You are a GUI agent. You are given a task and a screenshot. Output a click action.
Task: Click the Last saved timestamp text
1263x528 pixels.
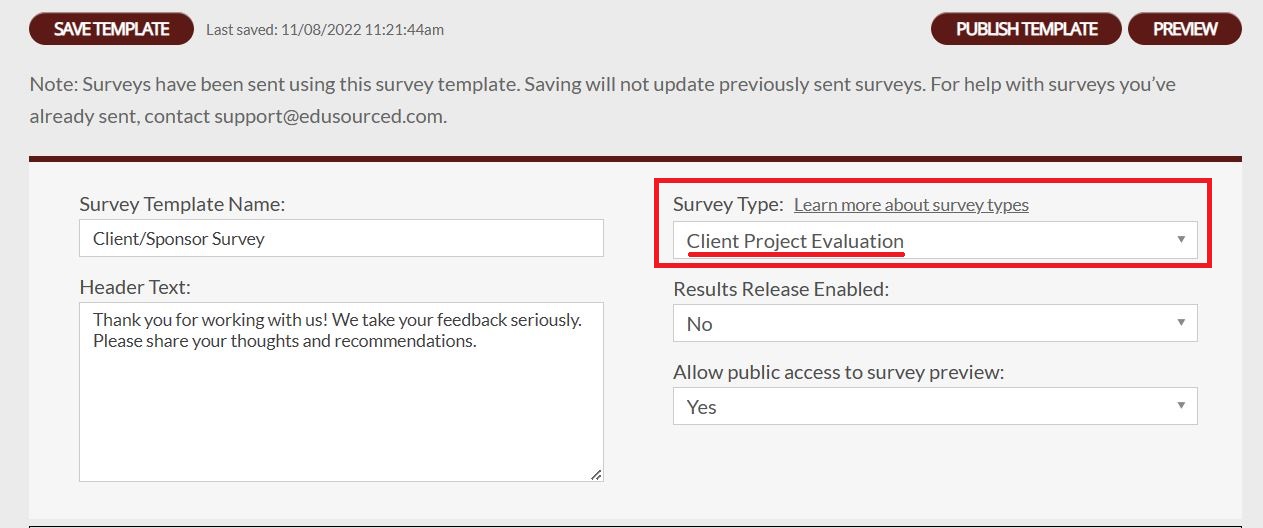(x=325, y=30)
